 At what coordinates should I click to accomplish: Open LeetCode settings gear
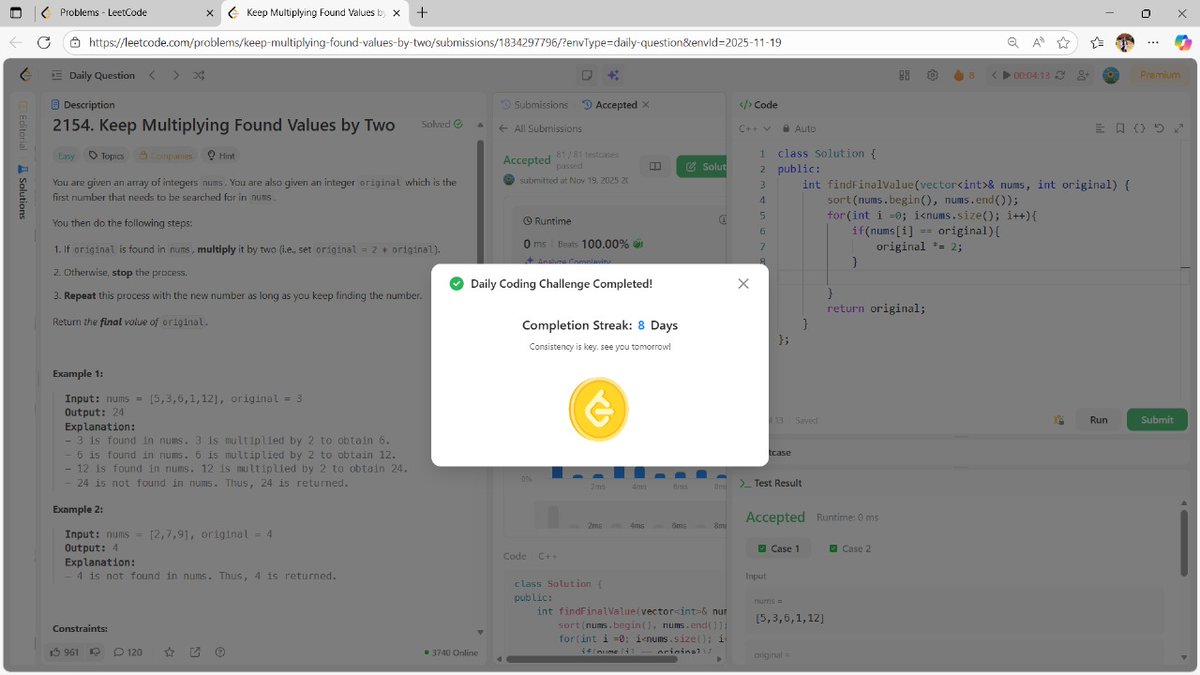[932, 75]
